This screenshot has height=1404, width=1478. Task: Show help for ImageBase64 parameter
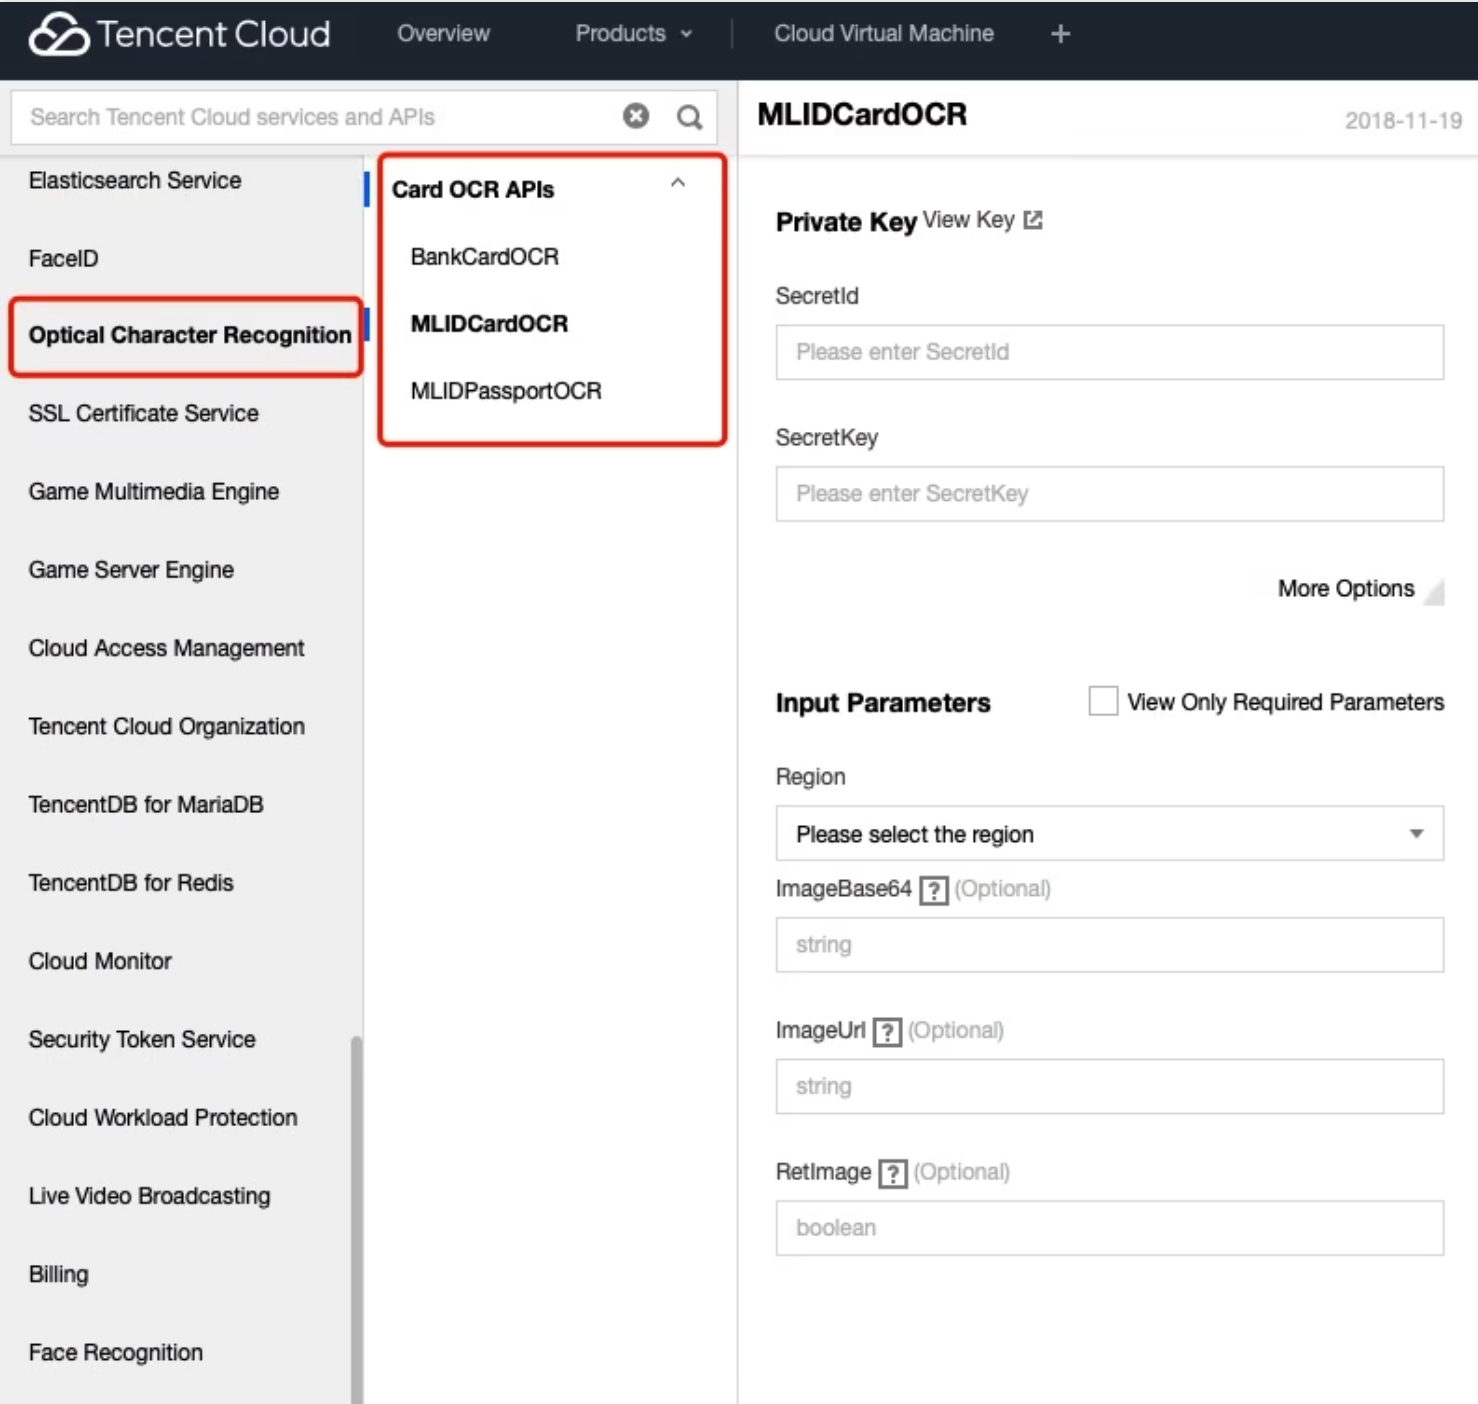tap(933, 890)
